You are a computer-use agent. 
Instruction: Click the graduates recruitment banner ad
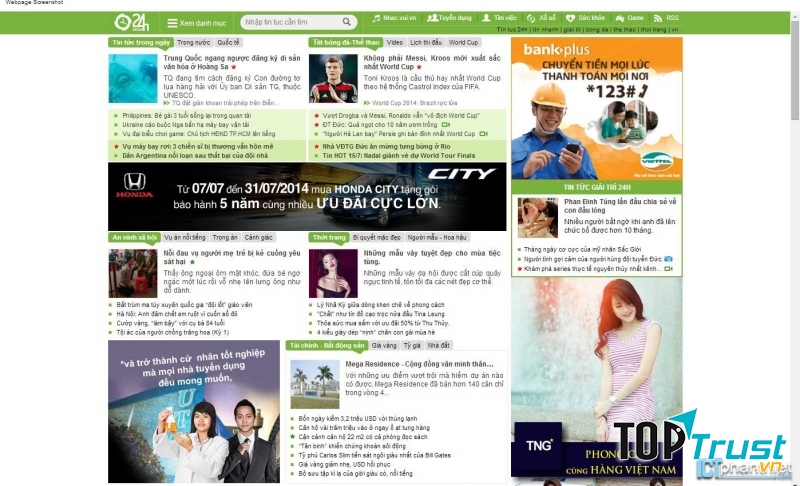click(x=194, y=412)
